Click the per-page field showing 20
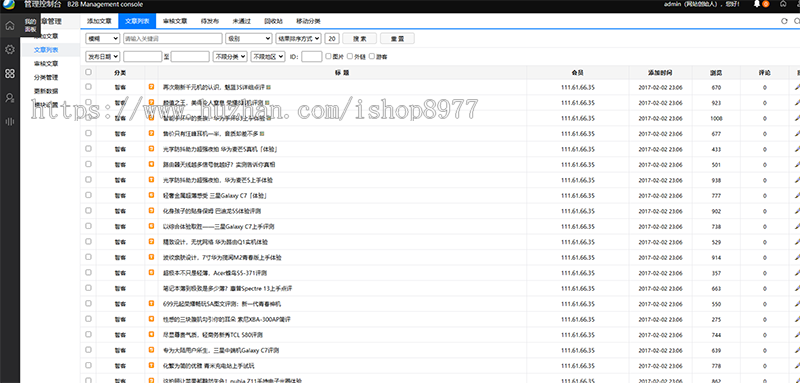 (332, 38)
